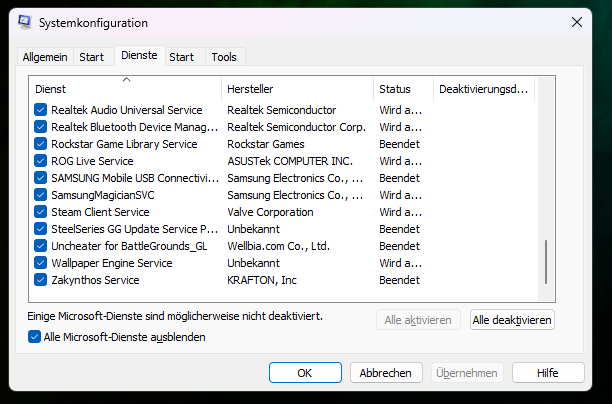
Task: Uncheck Wallpaper Engine Service checkbox
Action: 41,263
